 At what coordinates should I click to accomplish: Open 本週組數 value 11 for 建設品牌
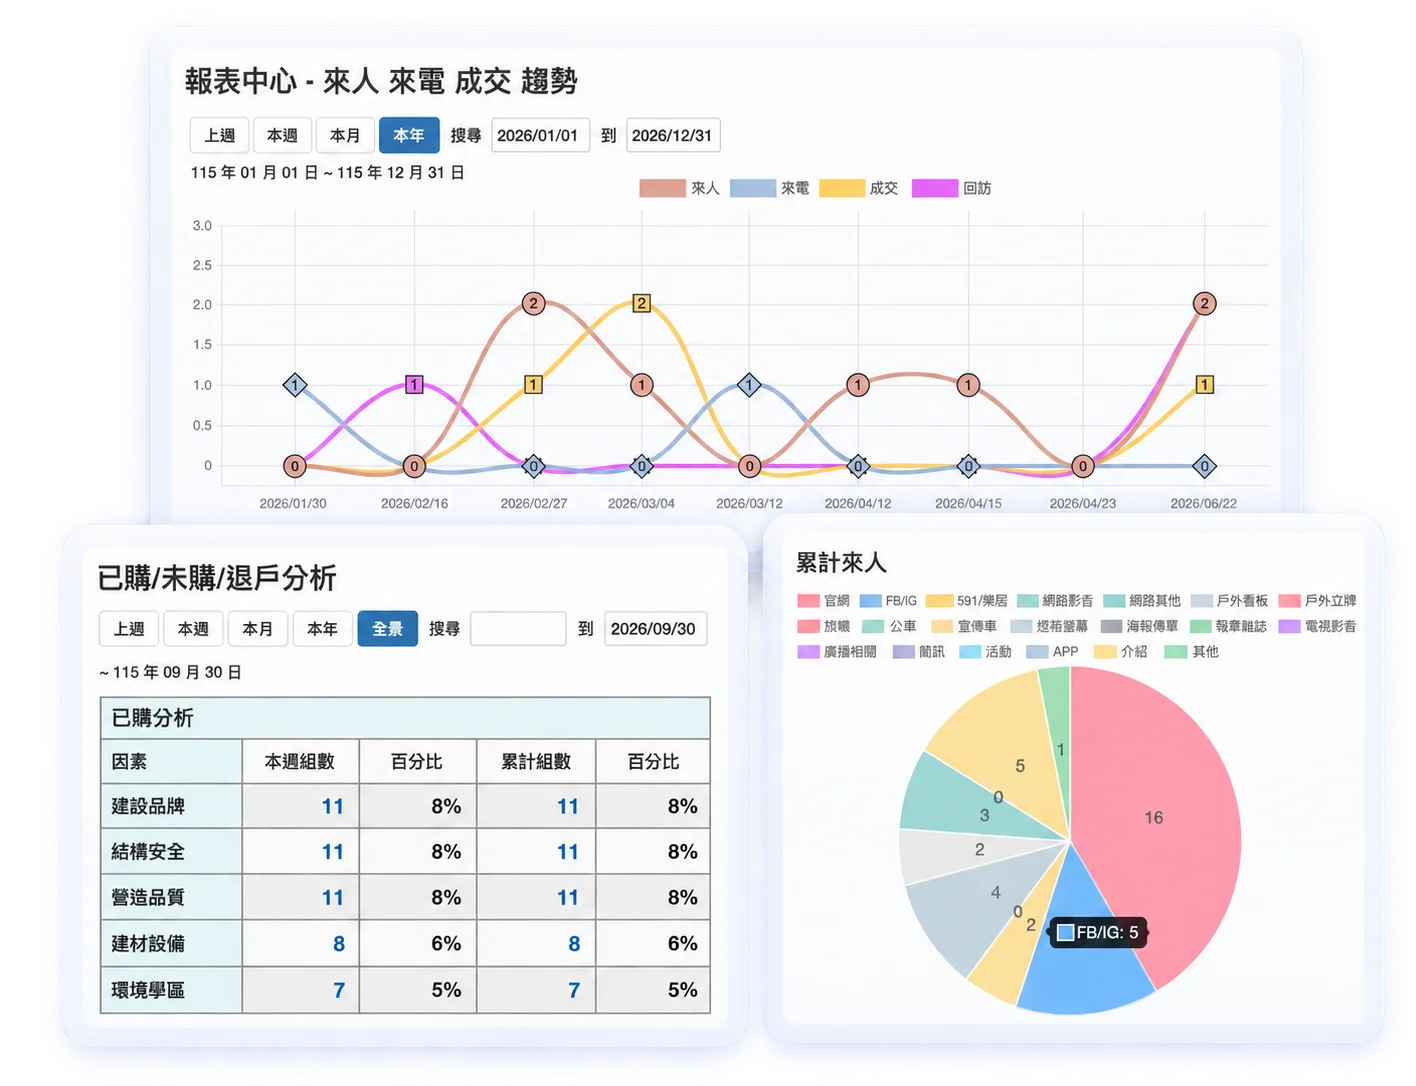(333, 806)
